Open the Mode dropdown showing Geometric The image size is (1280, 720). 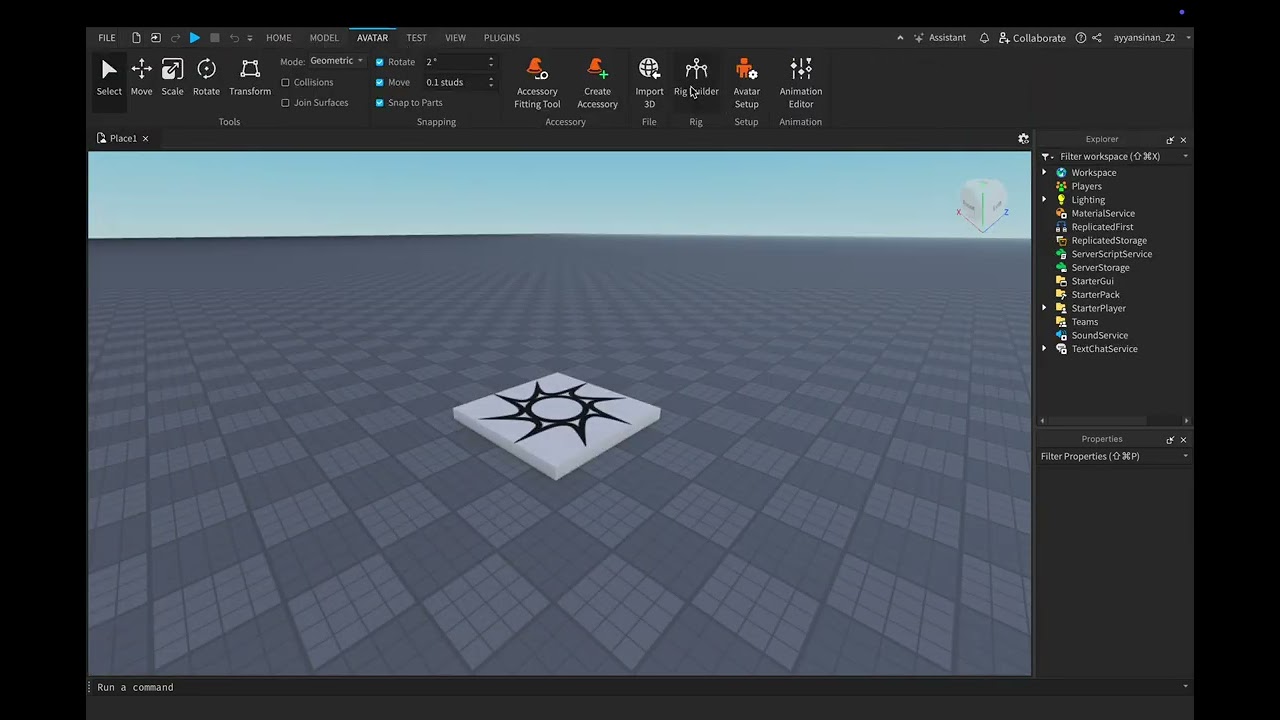pos(335,61)
